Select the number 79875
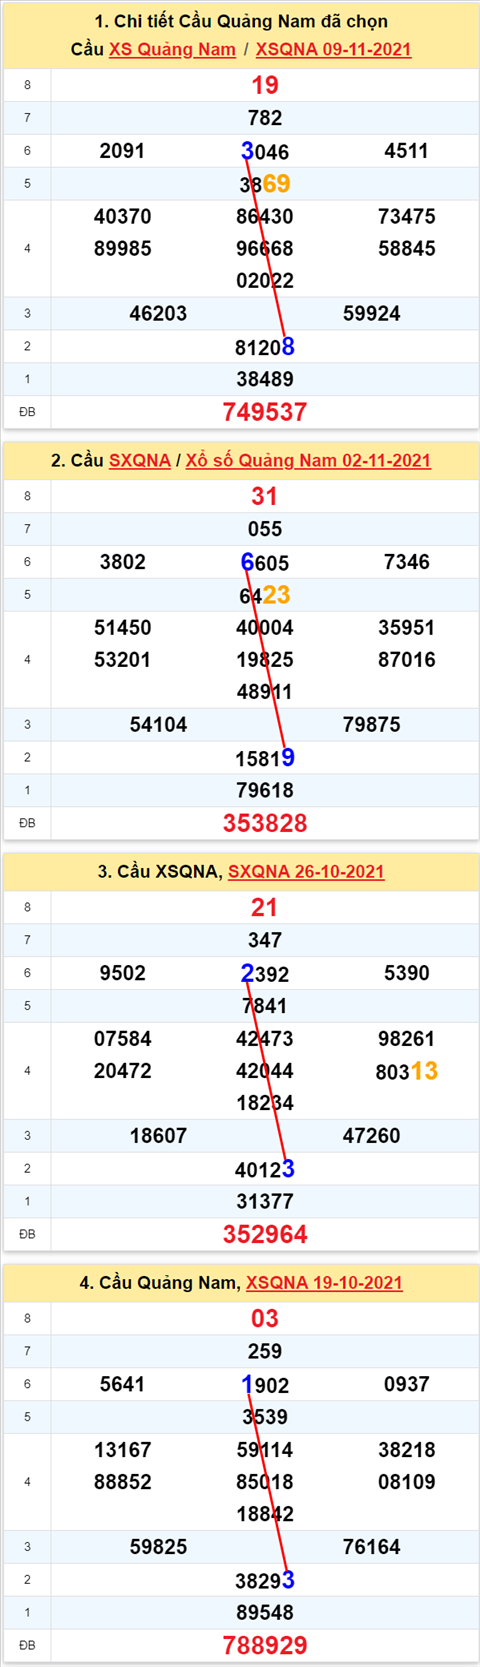480x1667 pixels. [x=372, y=724]
